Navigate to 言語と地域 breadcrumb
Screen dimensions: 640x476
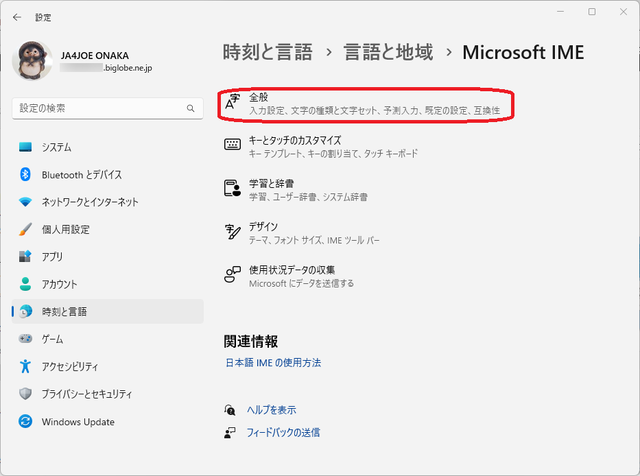(x=388, y=52)
